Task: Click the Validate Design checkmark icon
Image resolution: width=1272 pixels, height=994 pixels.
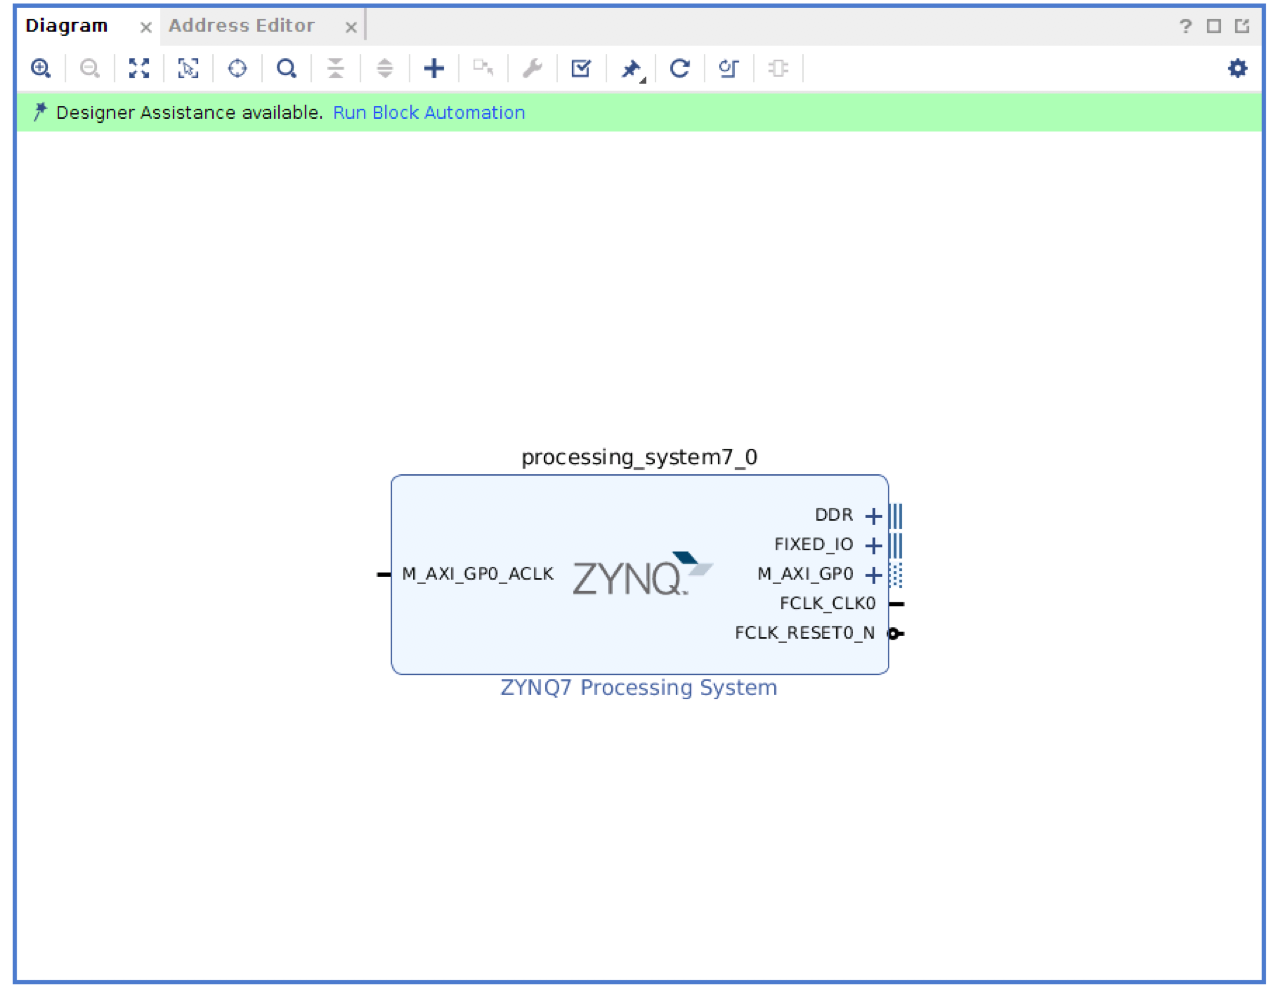Action: coord(581,68)
